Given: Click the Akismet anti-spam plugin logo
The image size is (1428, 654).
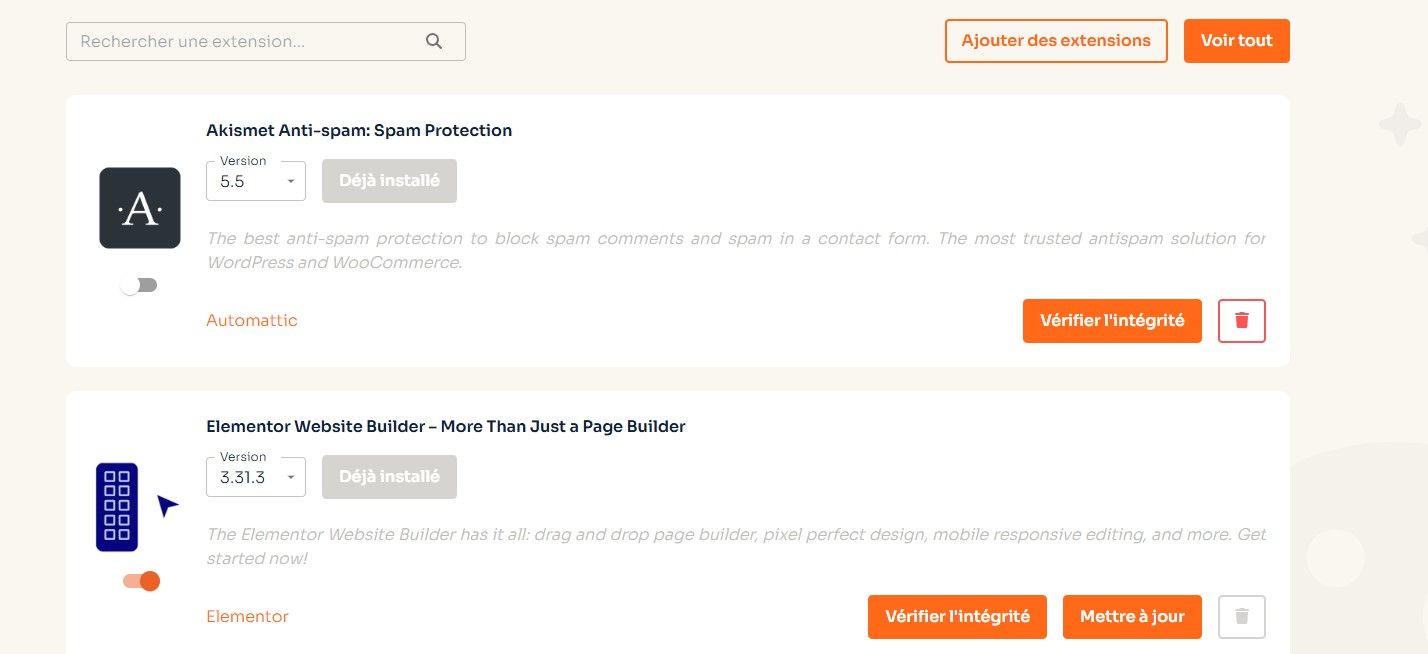Looking at the screenshot, I should pos(140,207).
